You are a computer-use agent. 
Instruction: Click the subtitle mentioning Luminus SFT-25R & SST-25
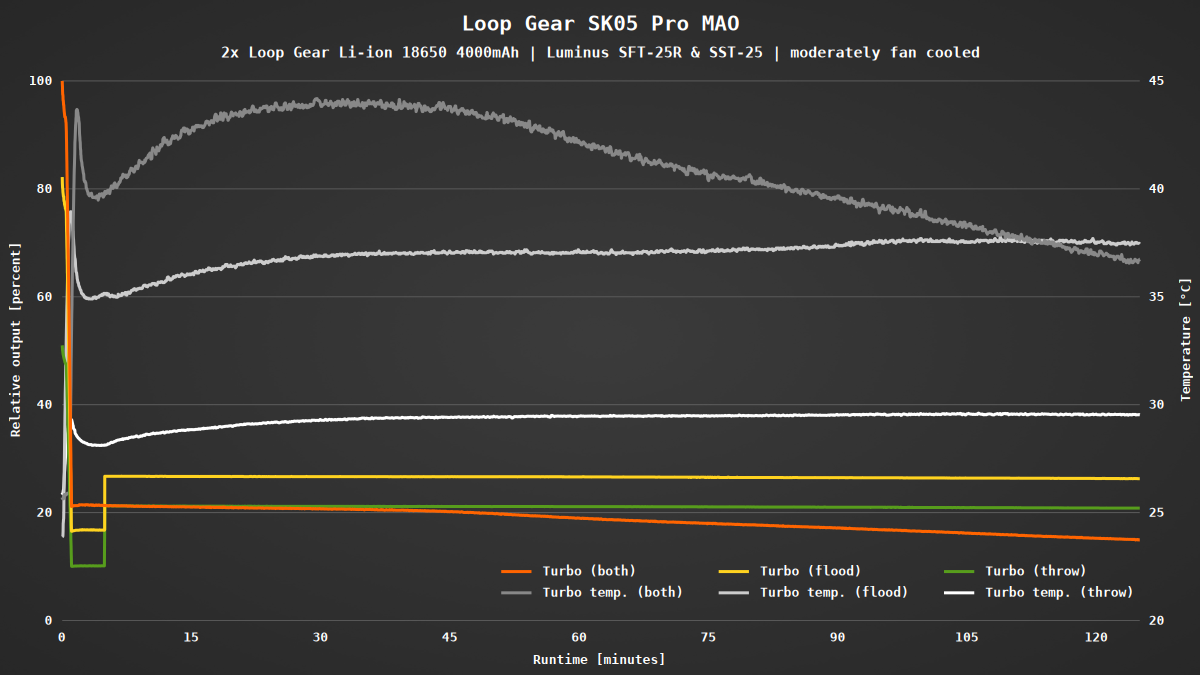(600, 52)
